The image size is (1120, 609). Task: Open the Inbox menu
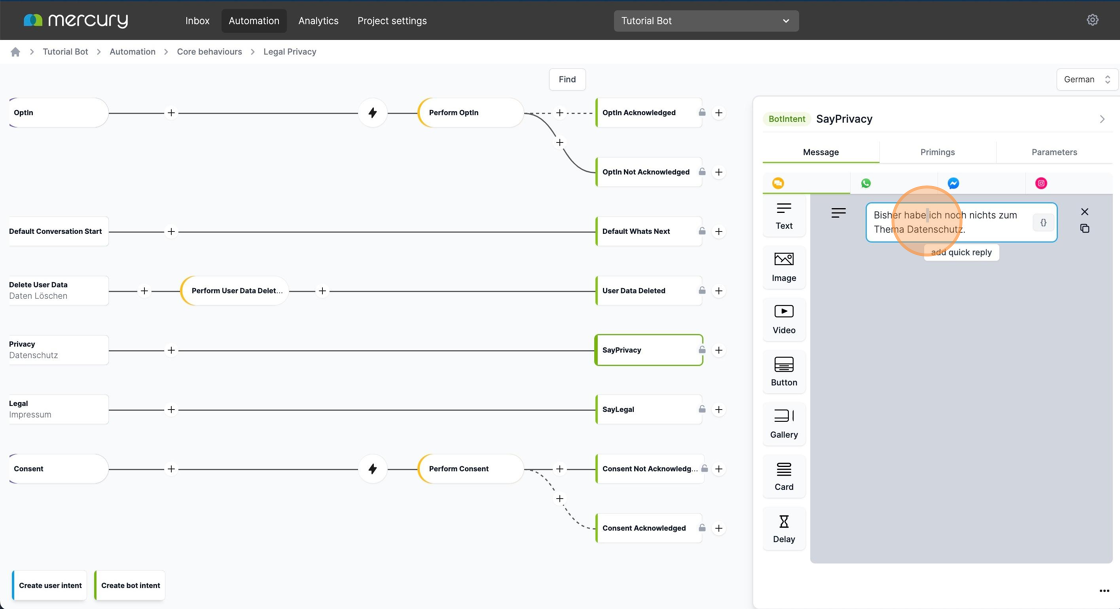click(197, 21)
